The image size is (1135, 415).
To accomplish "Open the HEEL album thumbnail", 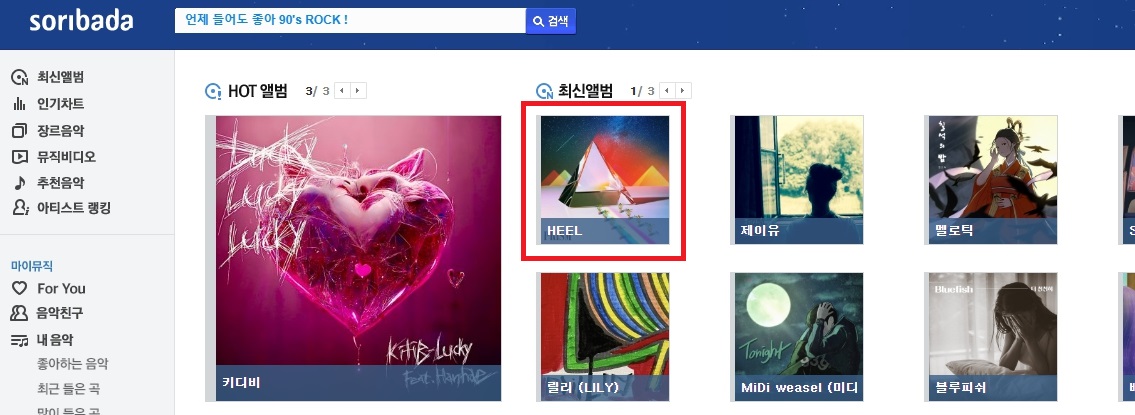I will coord(605,180).
